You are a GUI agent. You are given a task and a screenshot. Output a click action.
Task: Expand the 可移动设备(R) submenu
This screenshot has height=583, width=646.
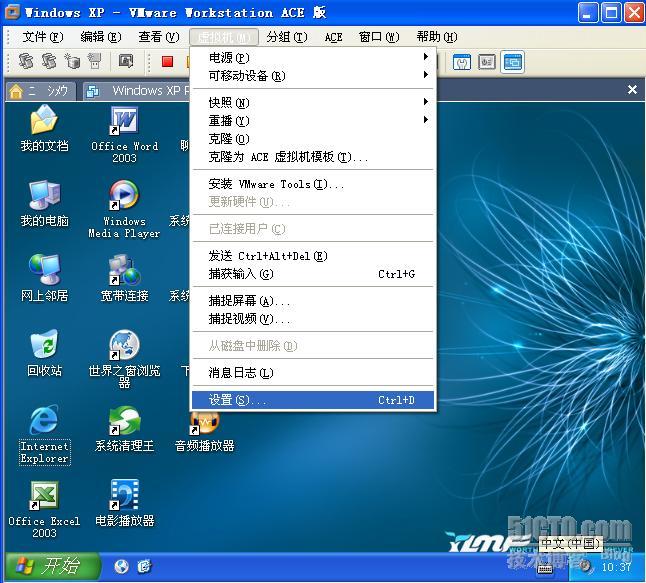313,76
